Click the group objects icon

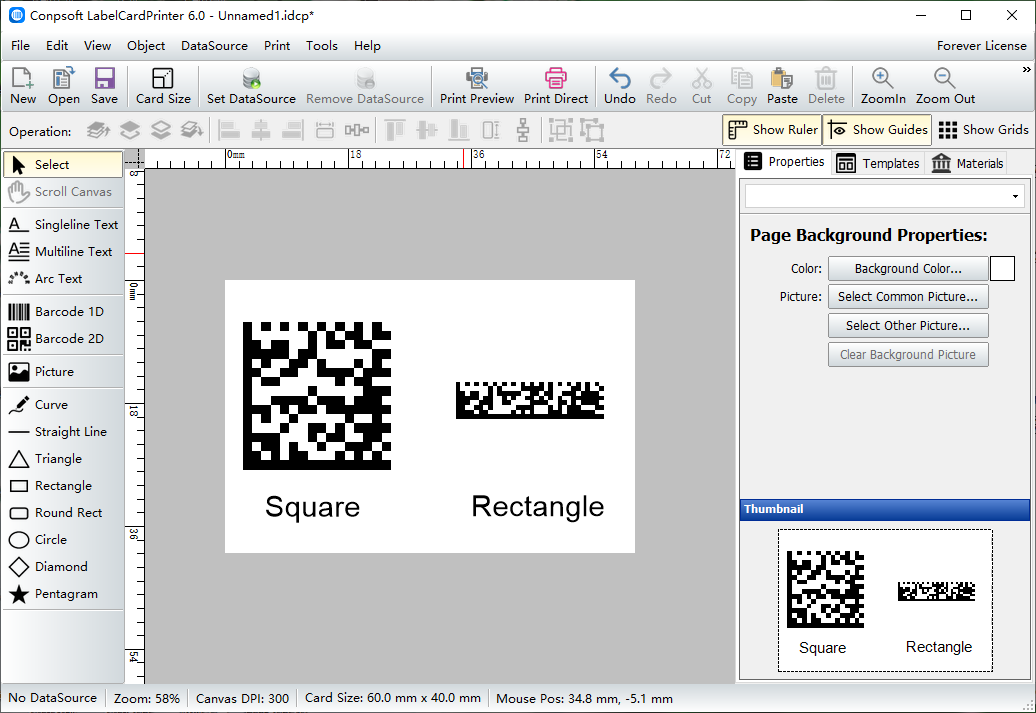pos(560,130)
